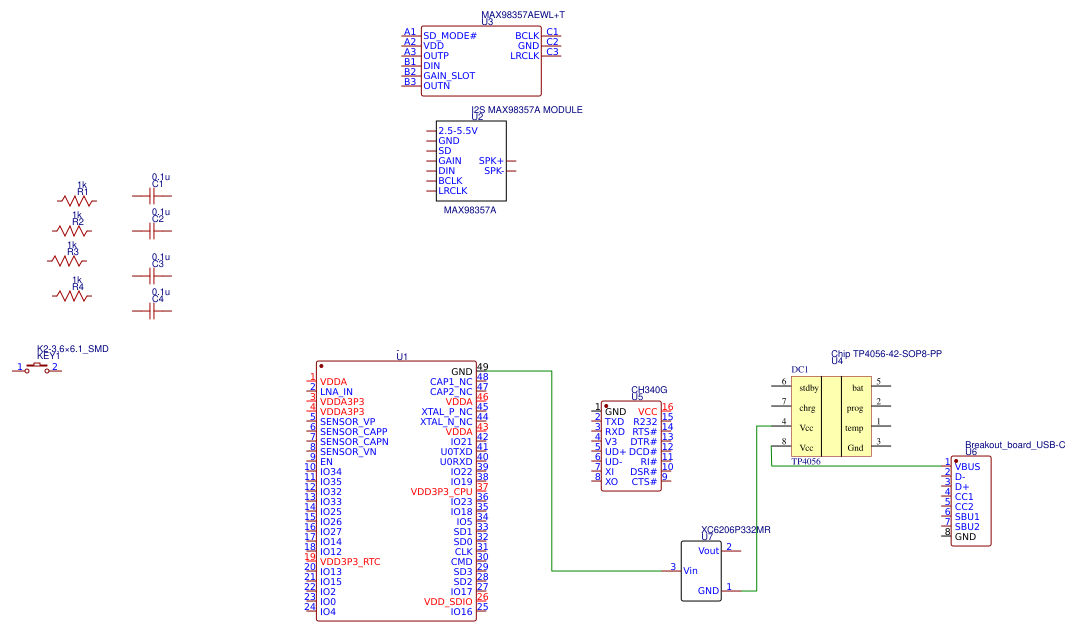Click the RXD pin label on CH340G
Viewport: 1076px width, 631px height.
[615, 431]
